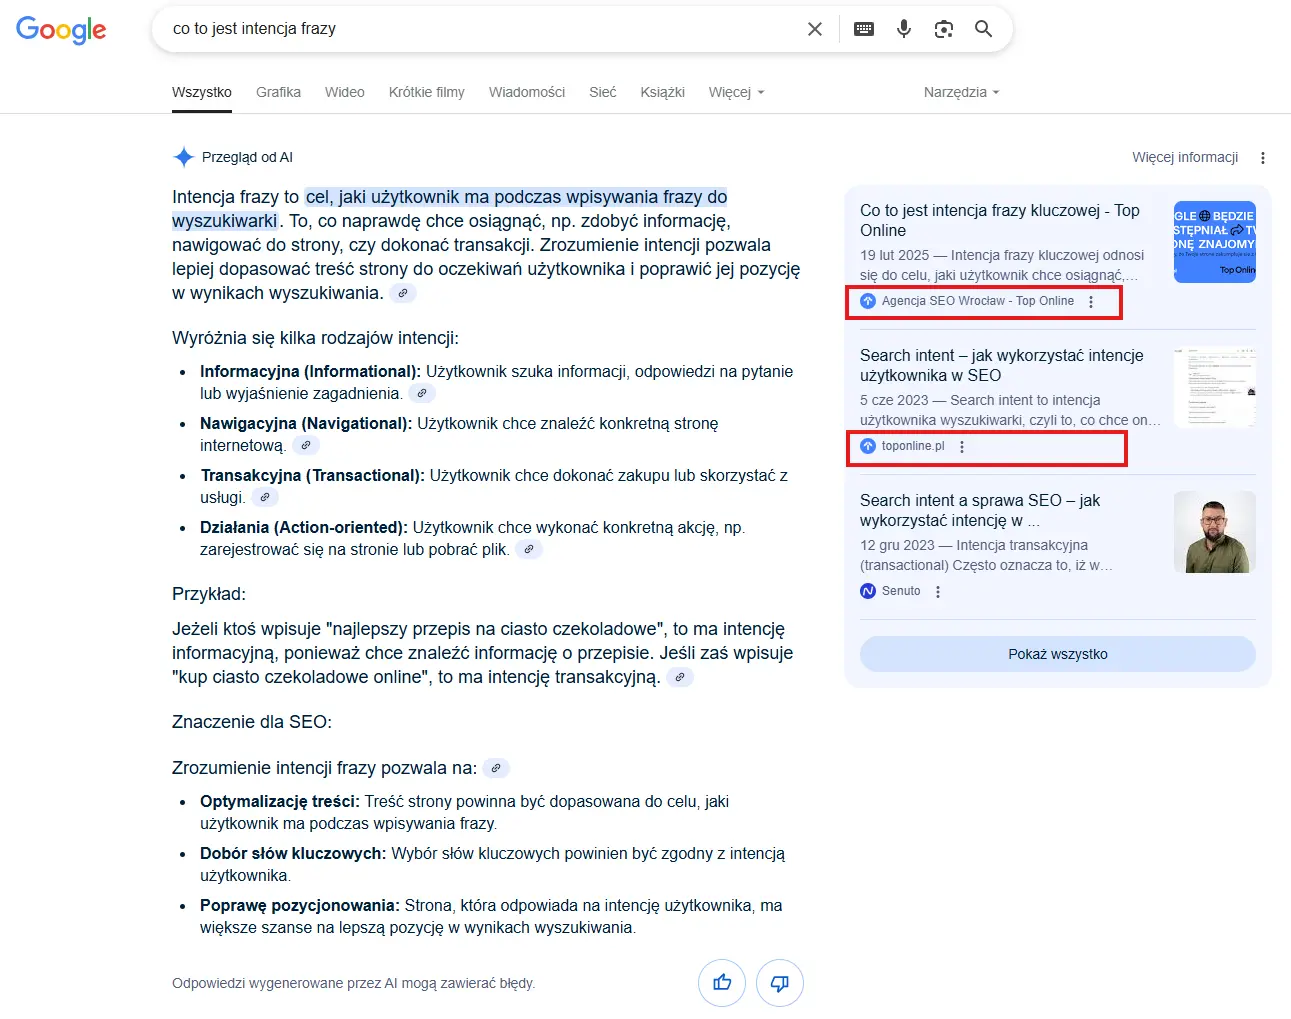
Task: Open the bearded man portrait thumbnail
Action: (x=1215, y=532)
